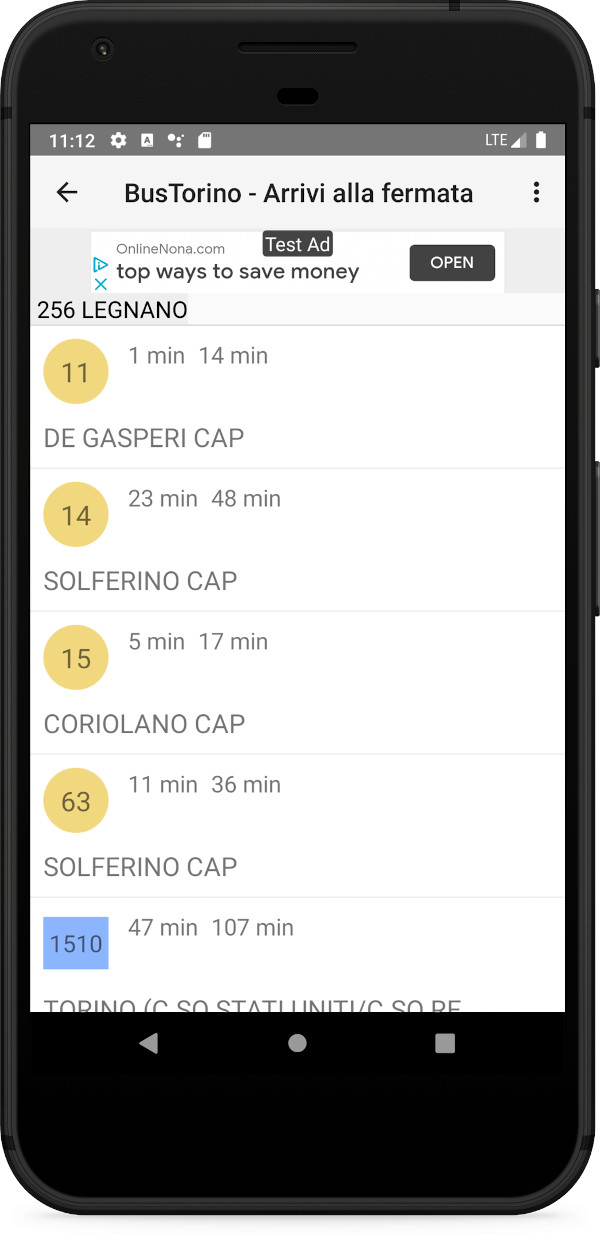Viewport: 600px width, 1238px height.
Task: Tap the back arrow in the toolbar
Action: (x=67, y=192)
